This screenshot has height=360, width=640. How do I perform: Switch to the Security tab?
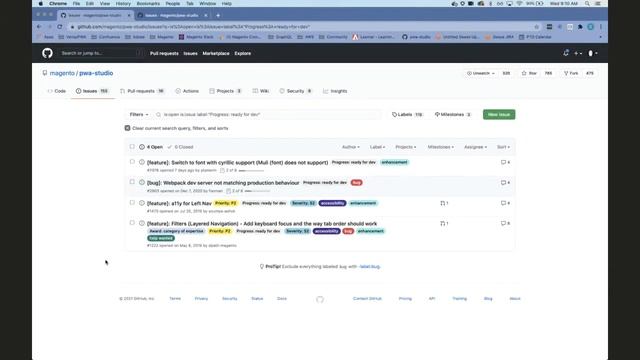296,91
